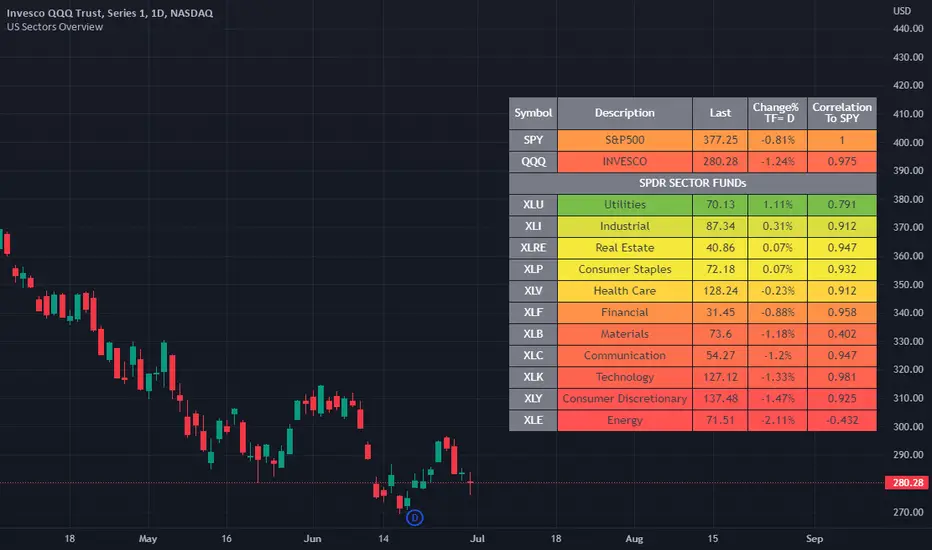
Task: Click Financial change value -0.88%
Action: click(x=777, y=312)
